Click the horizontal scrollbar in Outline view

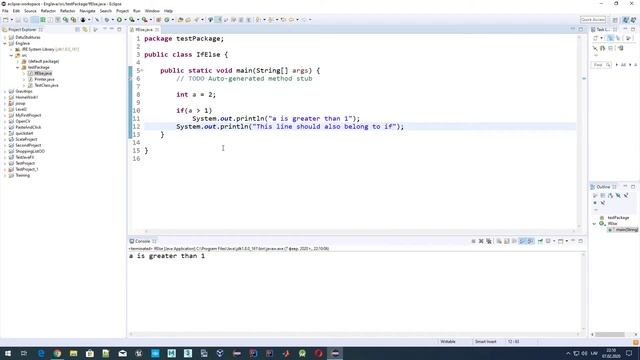tap(610, 334)
